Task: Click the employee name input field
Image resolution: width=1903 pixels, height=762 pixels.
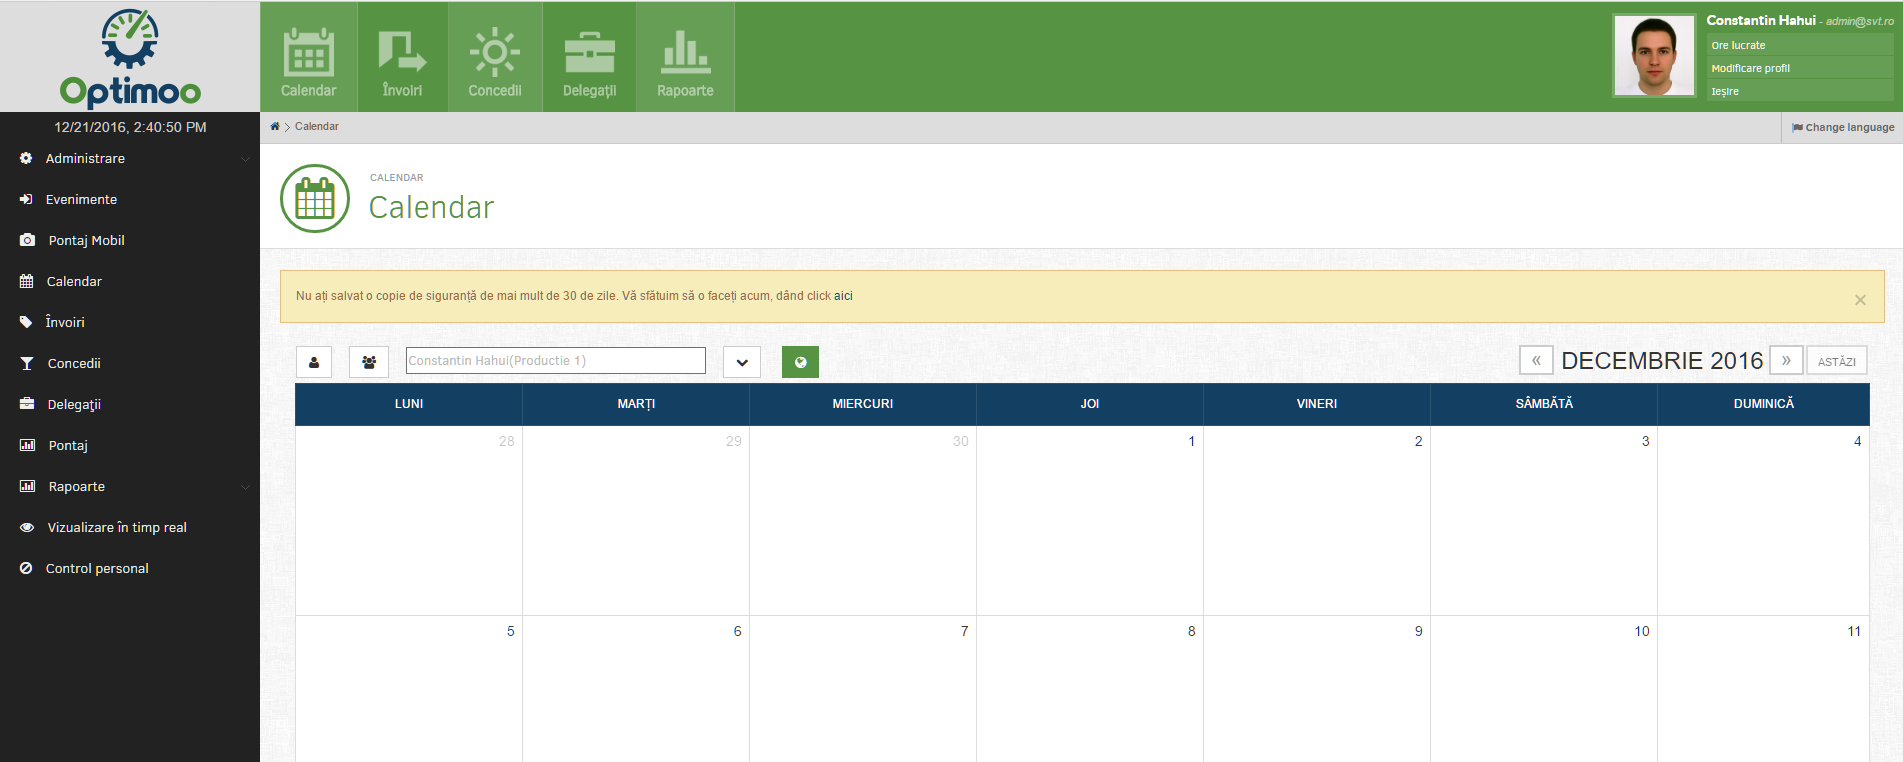Action: pos(556,360)
